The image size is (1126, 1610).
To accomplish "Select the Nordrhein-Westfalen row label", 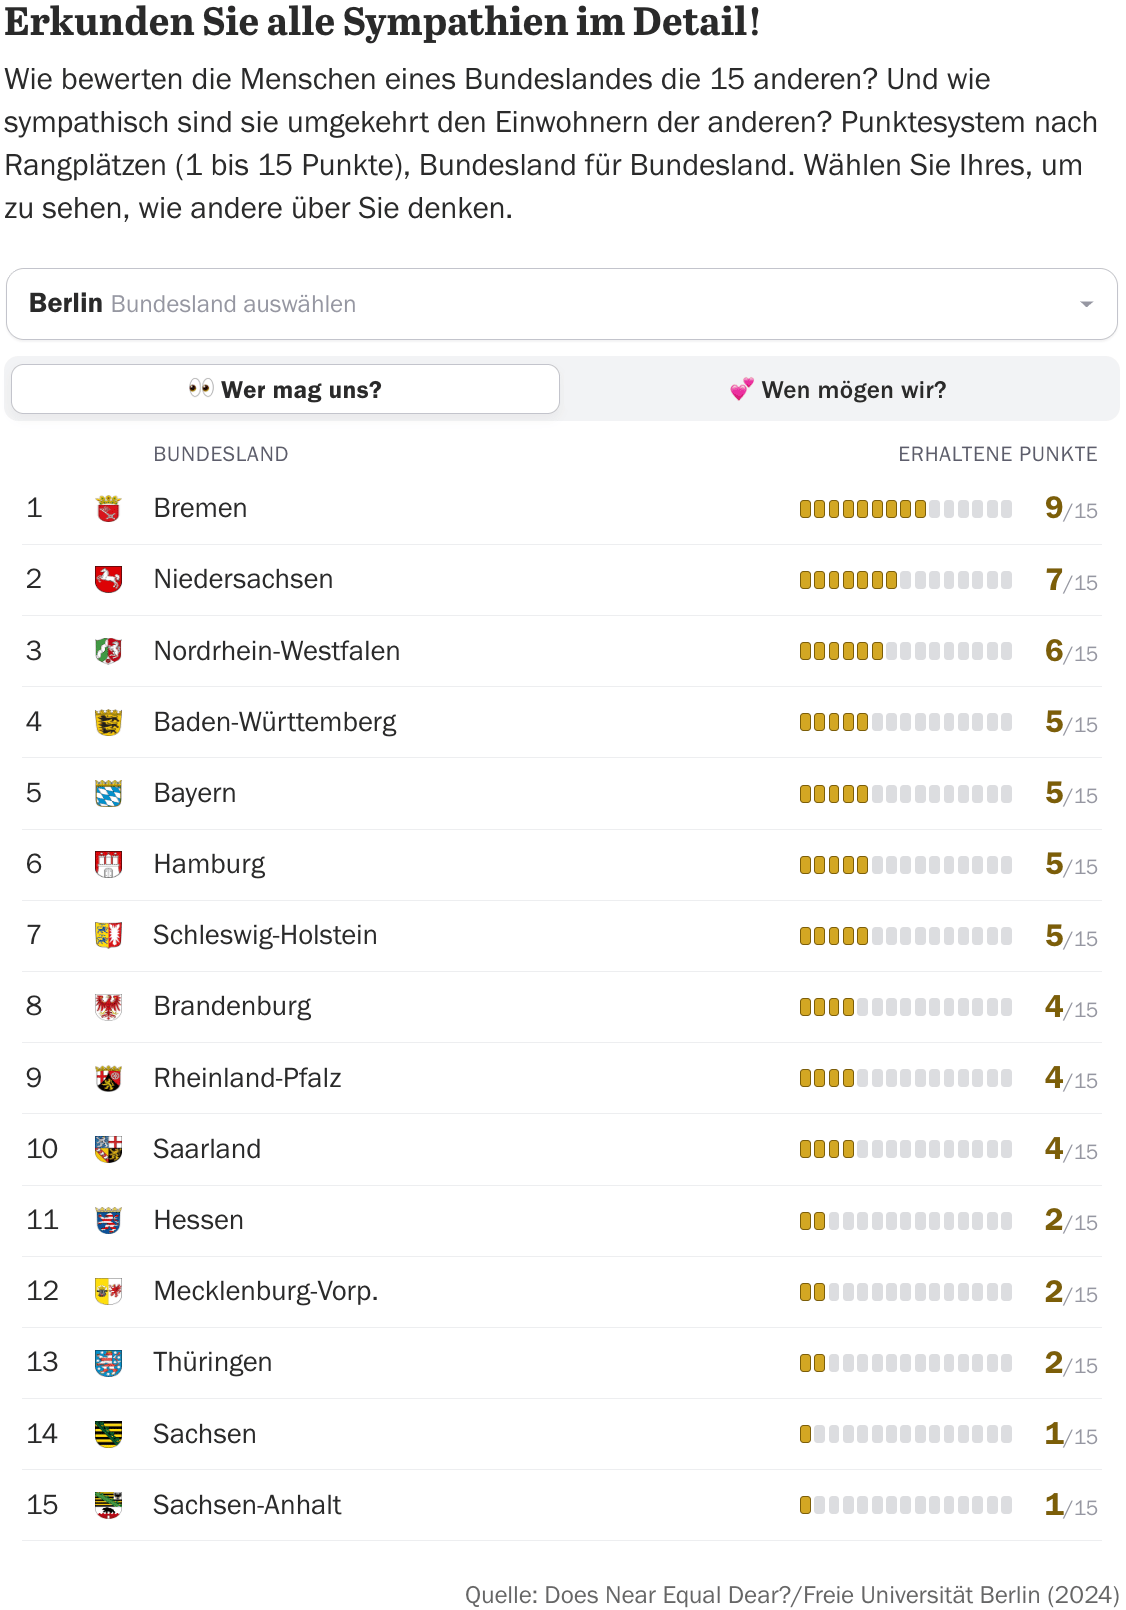I will [276, 651].
